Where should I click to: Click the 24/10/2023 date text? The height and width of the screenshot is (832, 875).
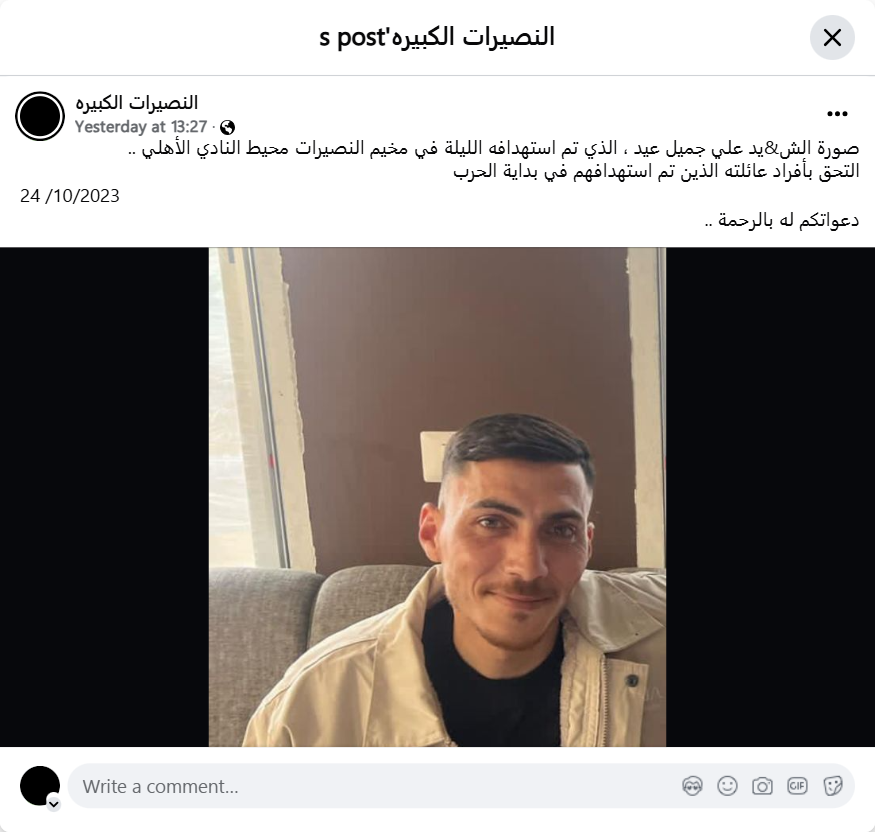70,196
